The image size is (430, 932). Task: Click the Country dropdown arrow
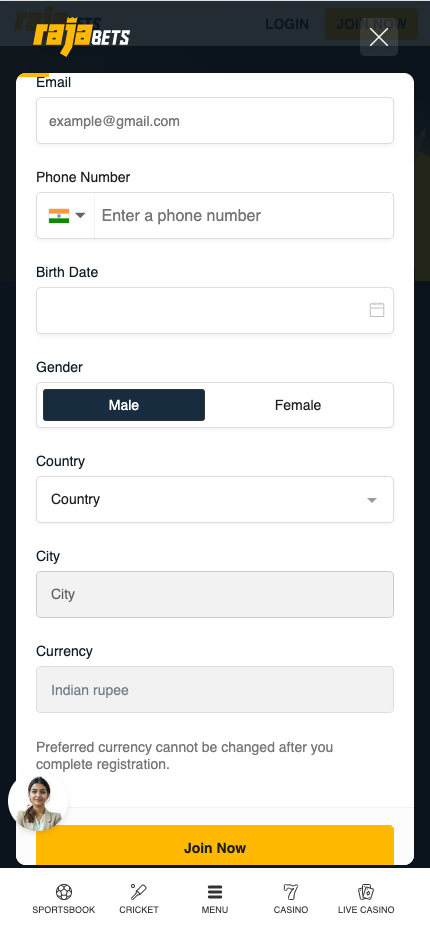click(372, 500)
